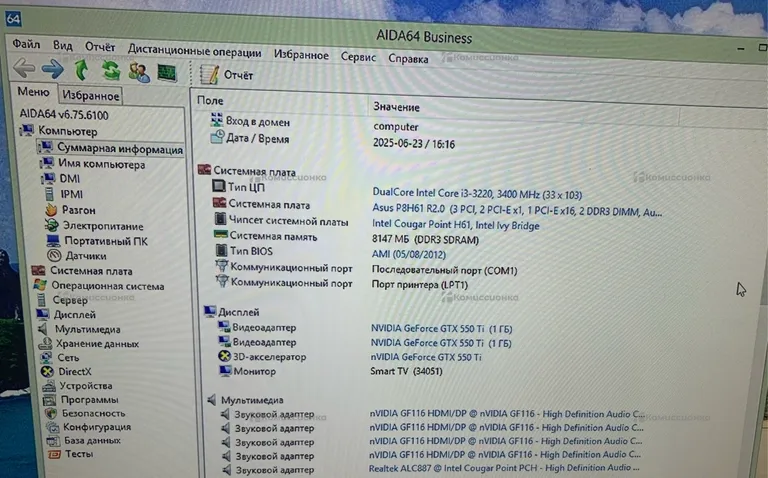Viewport: 768px width, 478px height.
Task: Click the Программы tree icon
Action: pos(49,400)
